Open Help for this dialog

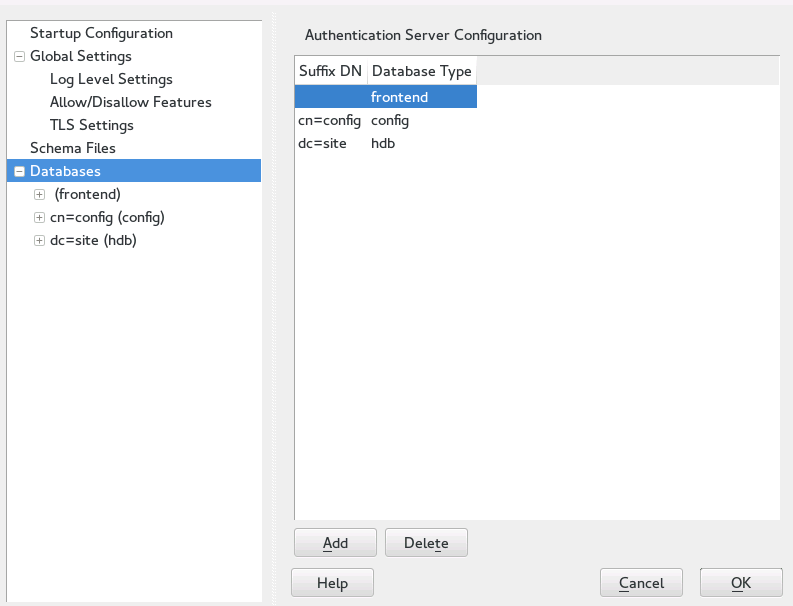coord(332,583)
